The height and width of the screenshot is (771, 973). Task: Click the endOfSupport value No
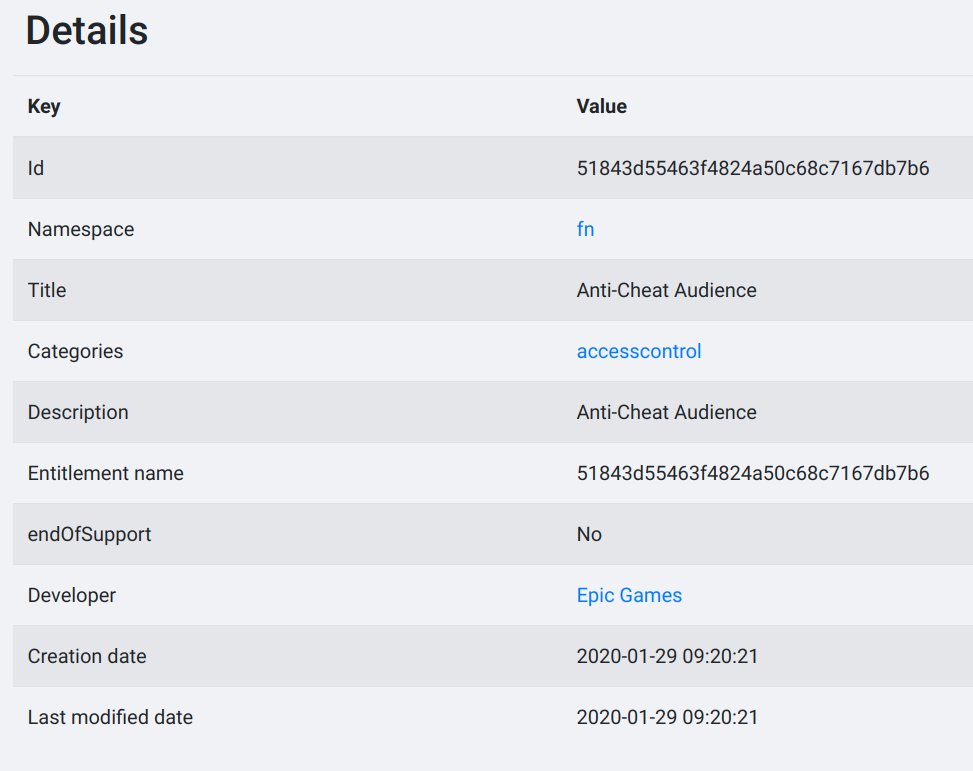(589, 534)
